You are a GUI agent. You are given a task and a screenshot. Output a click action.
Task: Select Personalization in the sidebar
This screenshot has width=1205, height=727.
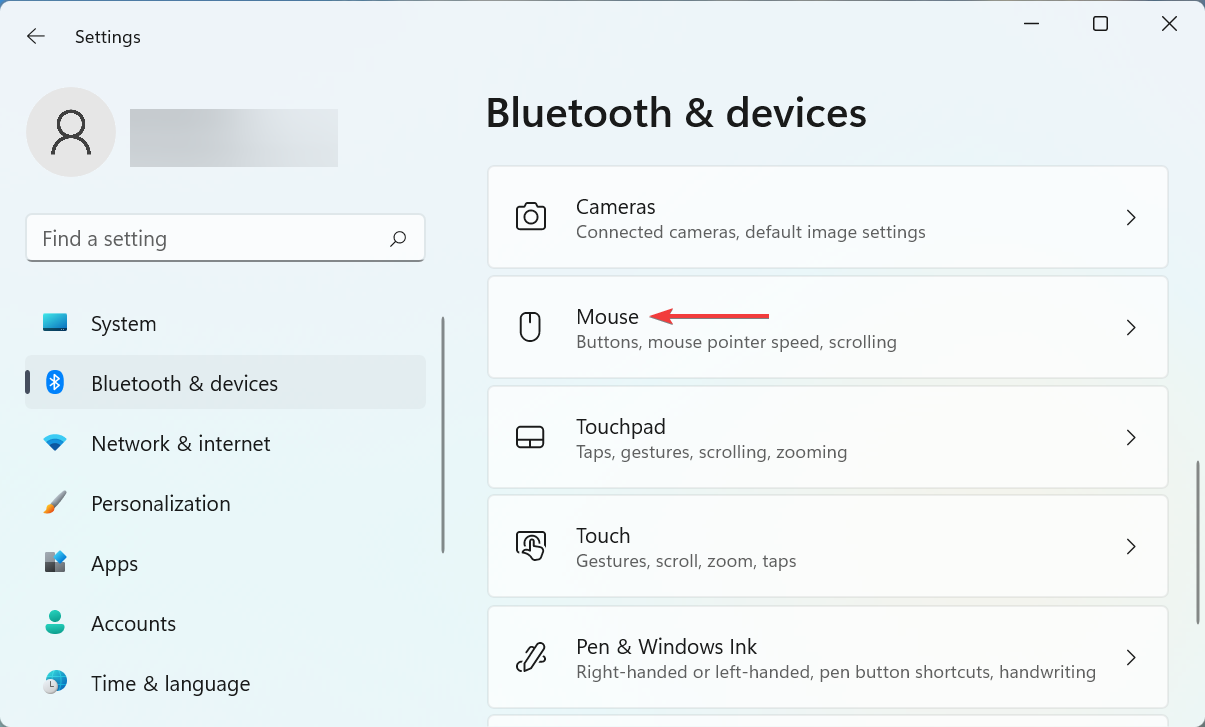coord(160,503)
